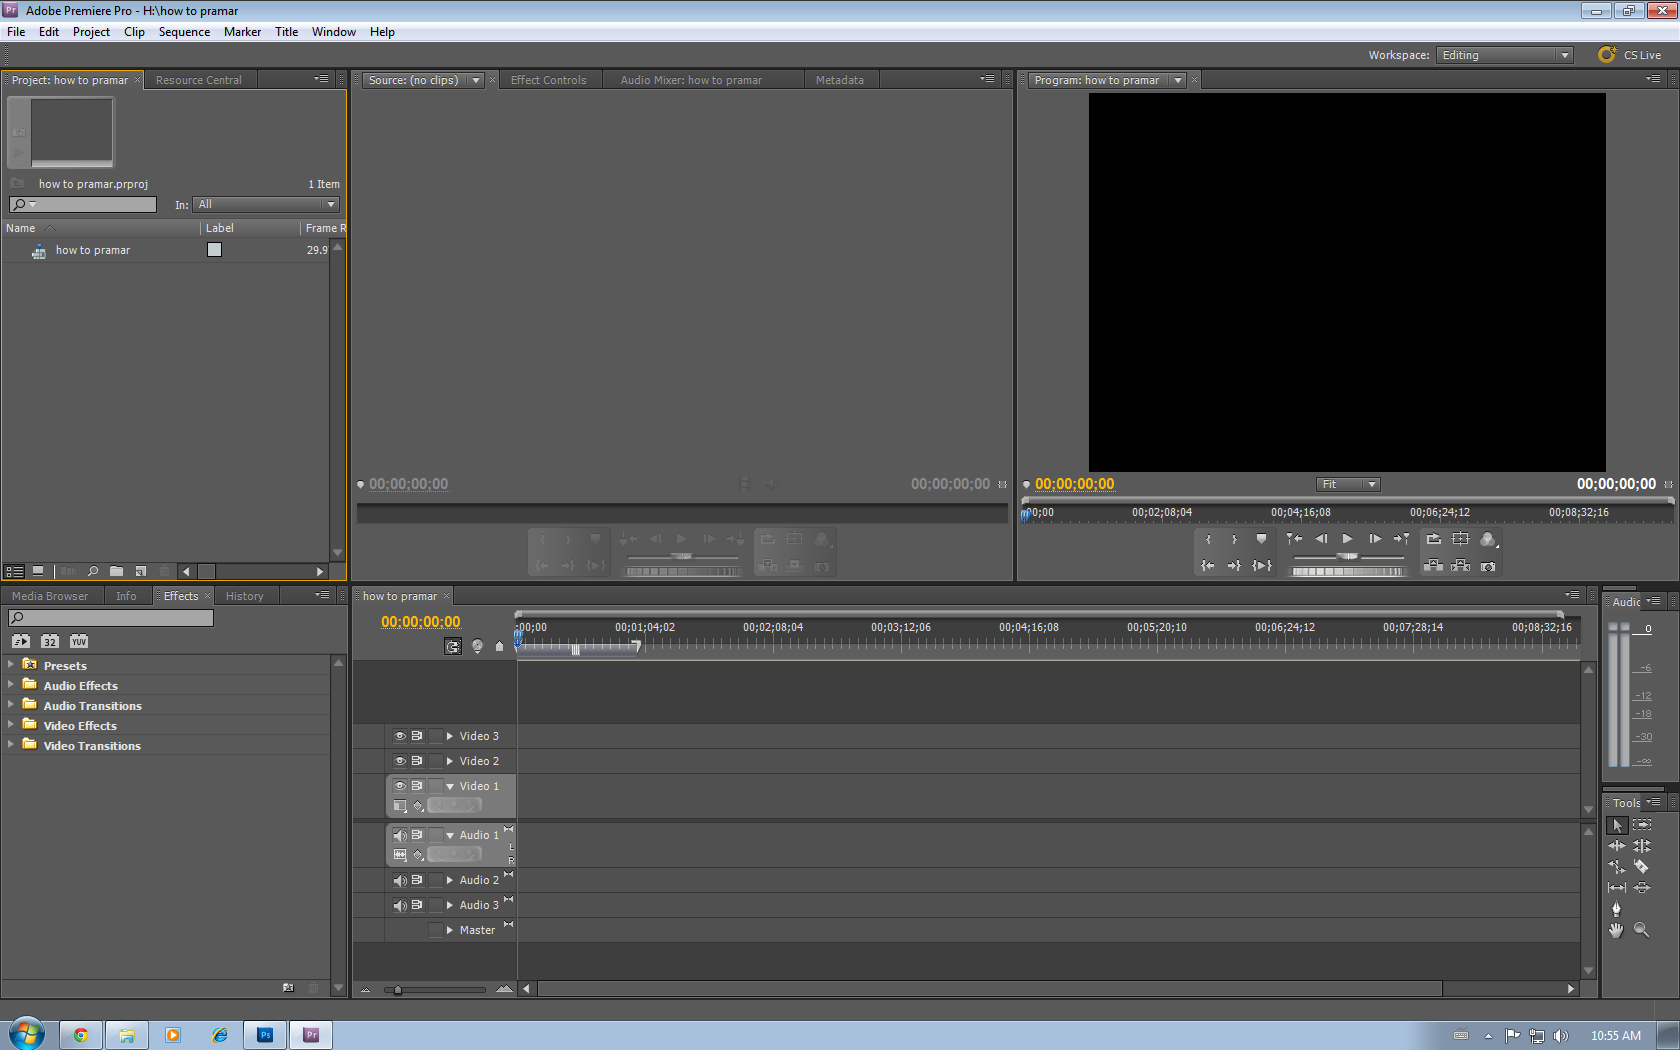Mute Audio 1 track speaker toggle

(x=400, y=835)
